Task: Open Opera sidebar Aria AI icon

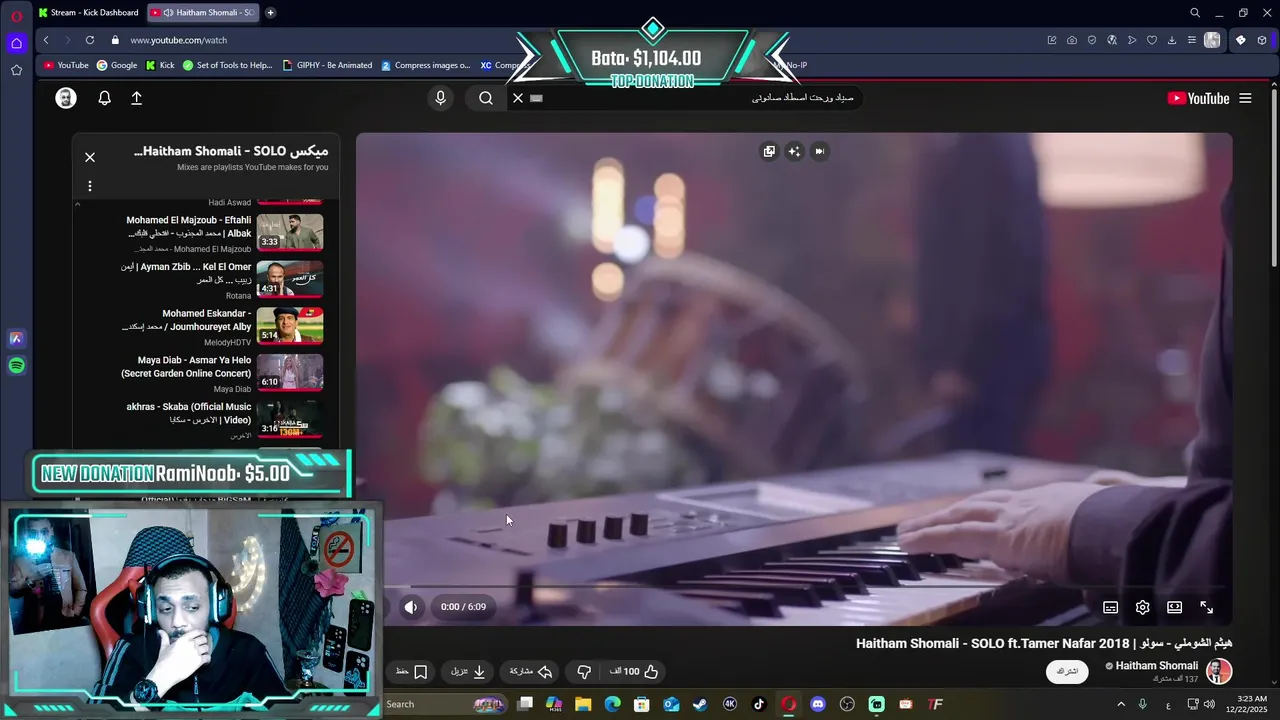Action: 16,339
